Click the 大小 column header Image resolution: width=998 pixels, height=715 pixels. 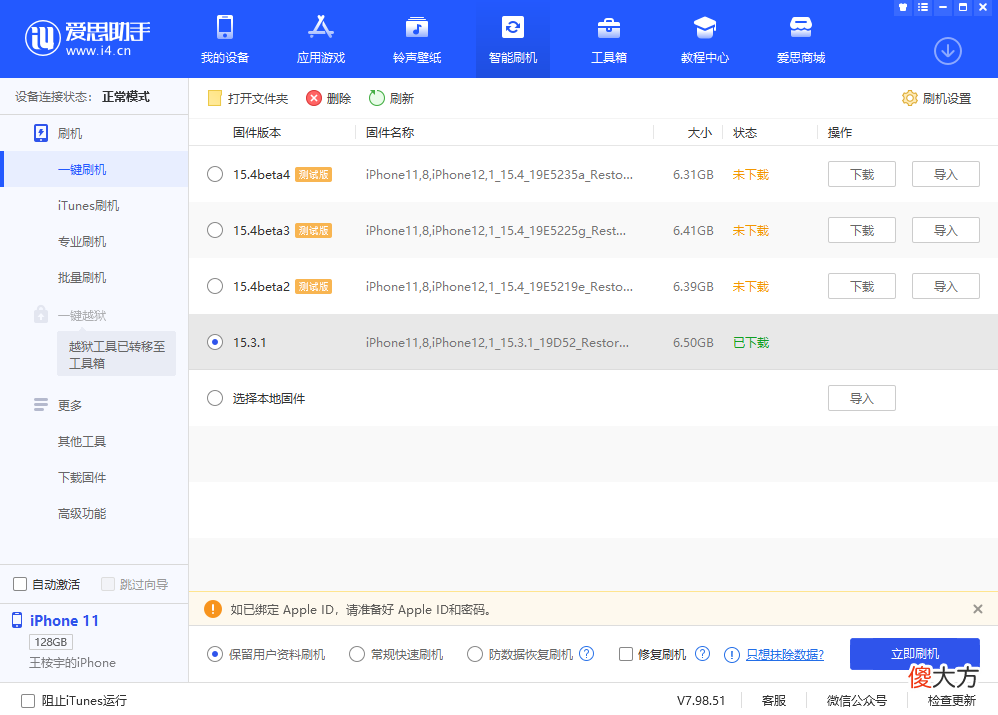point(699,132)
